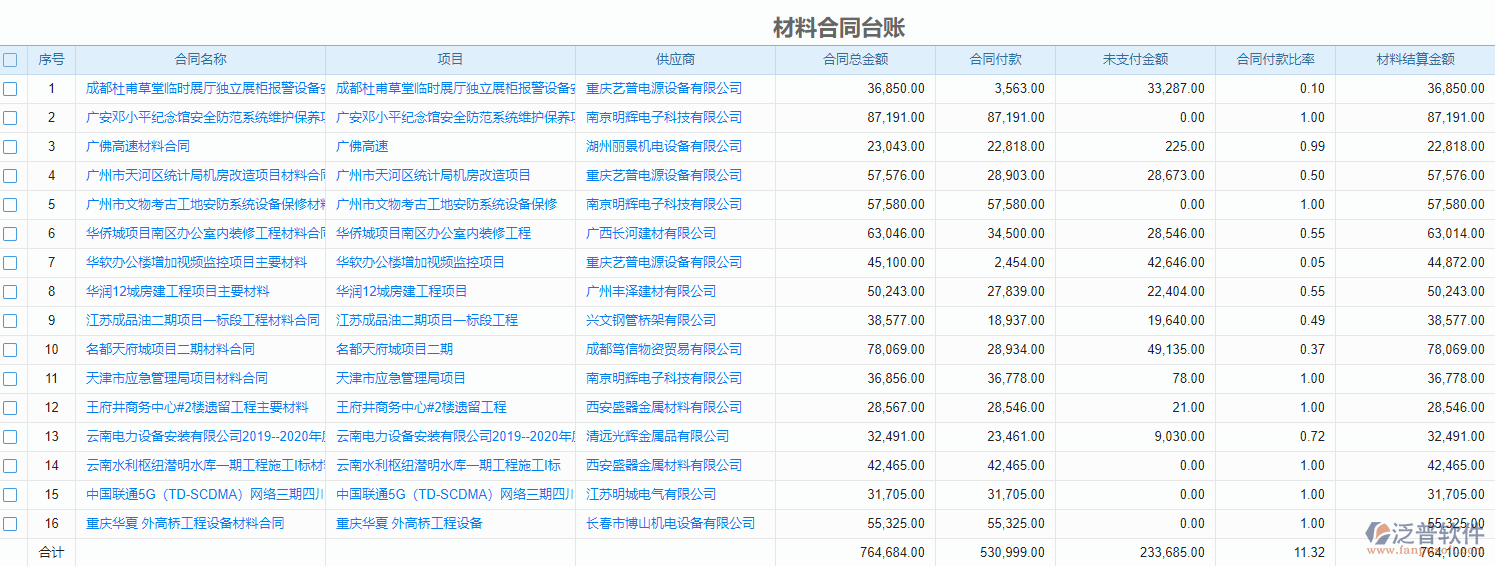Tick checkbox for row 3 广佛高速材料合同
The width and height of the screenshot is (1495, 566).
point(10,147)
